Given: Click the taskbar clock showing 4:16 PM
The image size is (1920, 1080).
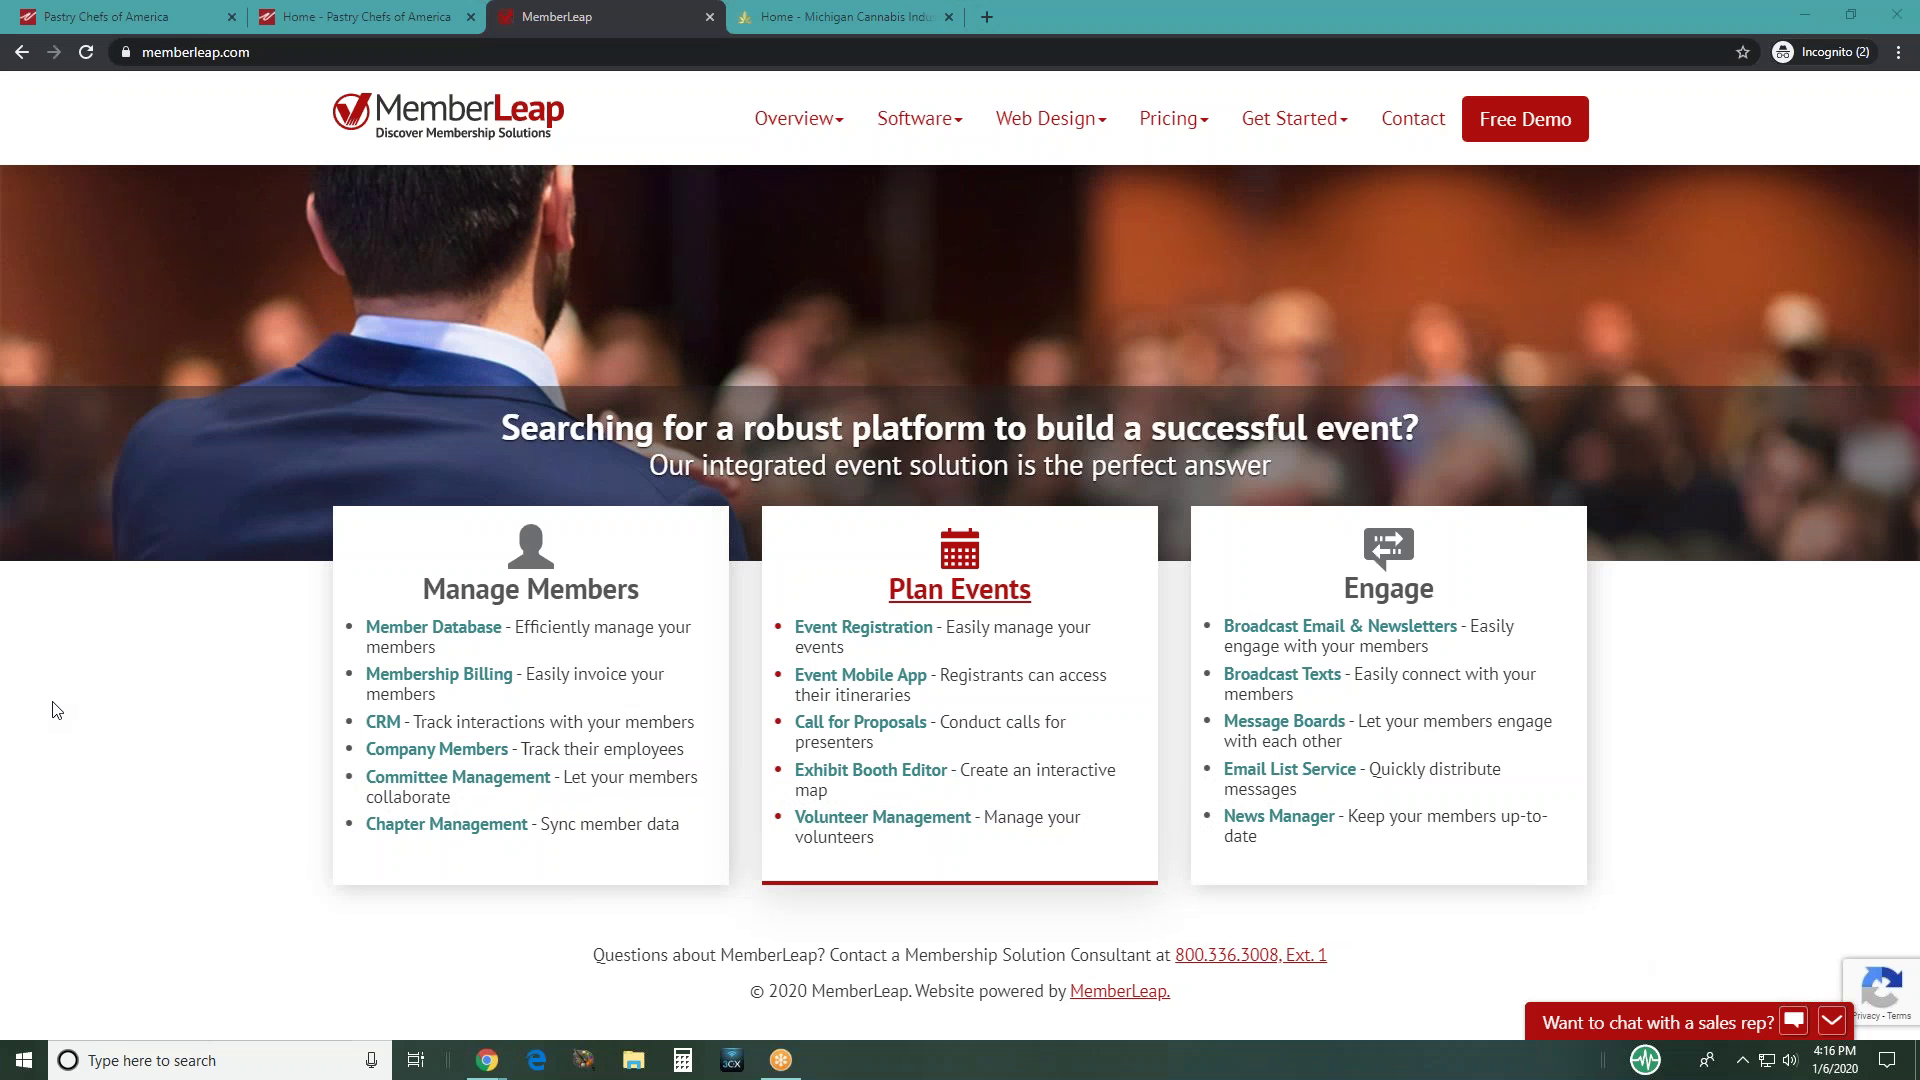Looking at the screenshot, I should 1834,1060.
